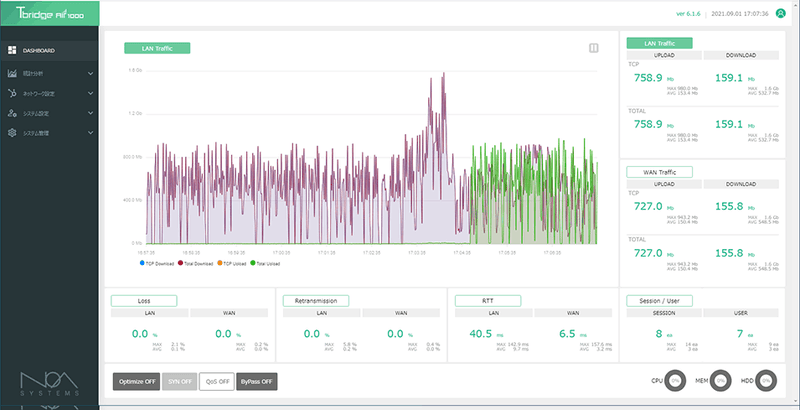Viewport: 800px width, 410px height.
Task: Expand the statistics analysis menu chevron
Action: pos(90,73)
